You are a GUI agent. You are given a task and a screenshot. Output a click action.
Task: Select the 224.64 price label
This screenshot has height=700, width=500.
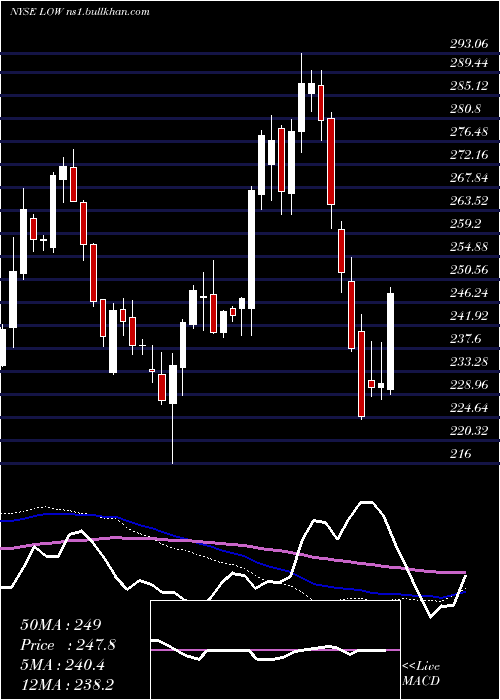pos(468,408)
